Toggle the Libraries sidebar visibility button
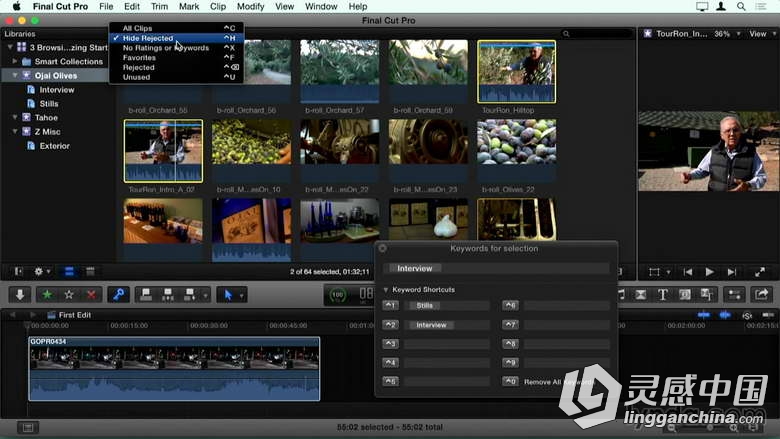The width and height of the screenshot is (780, 439). click(18, 271)
